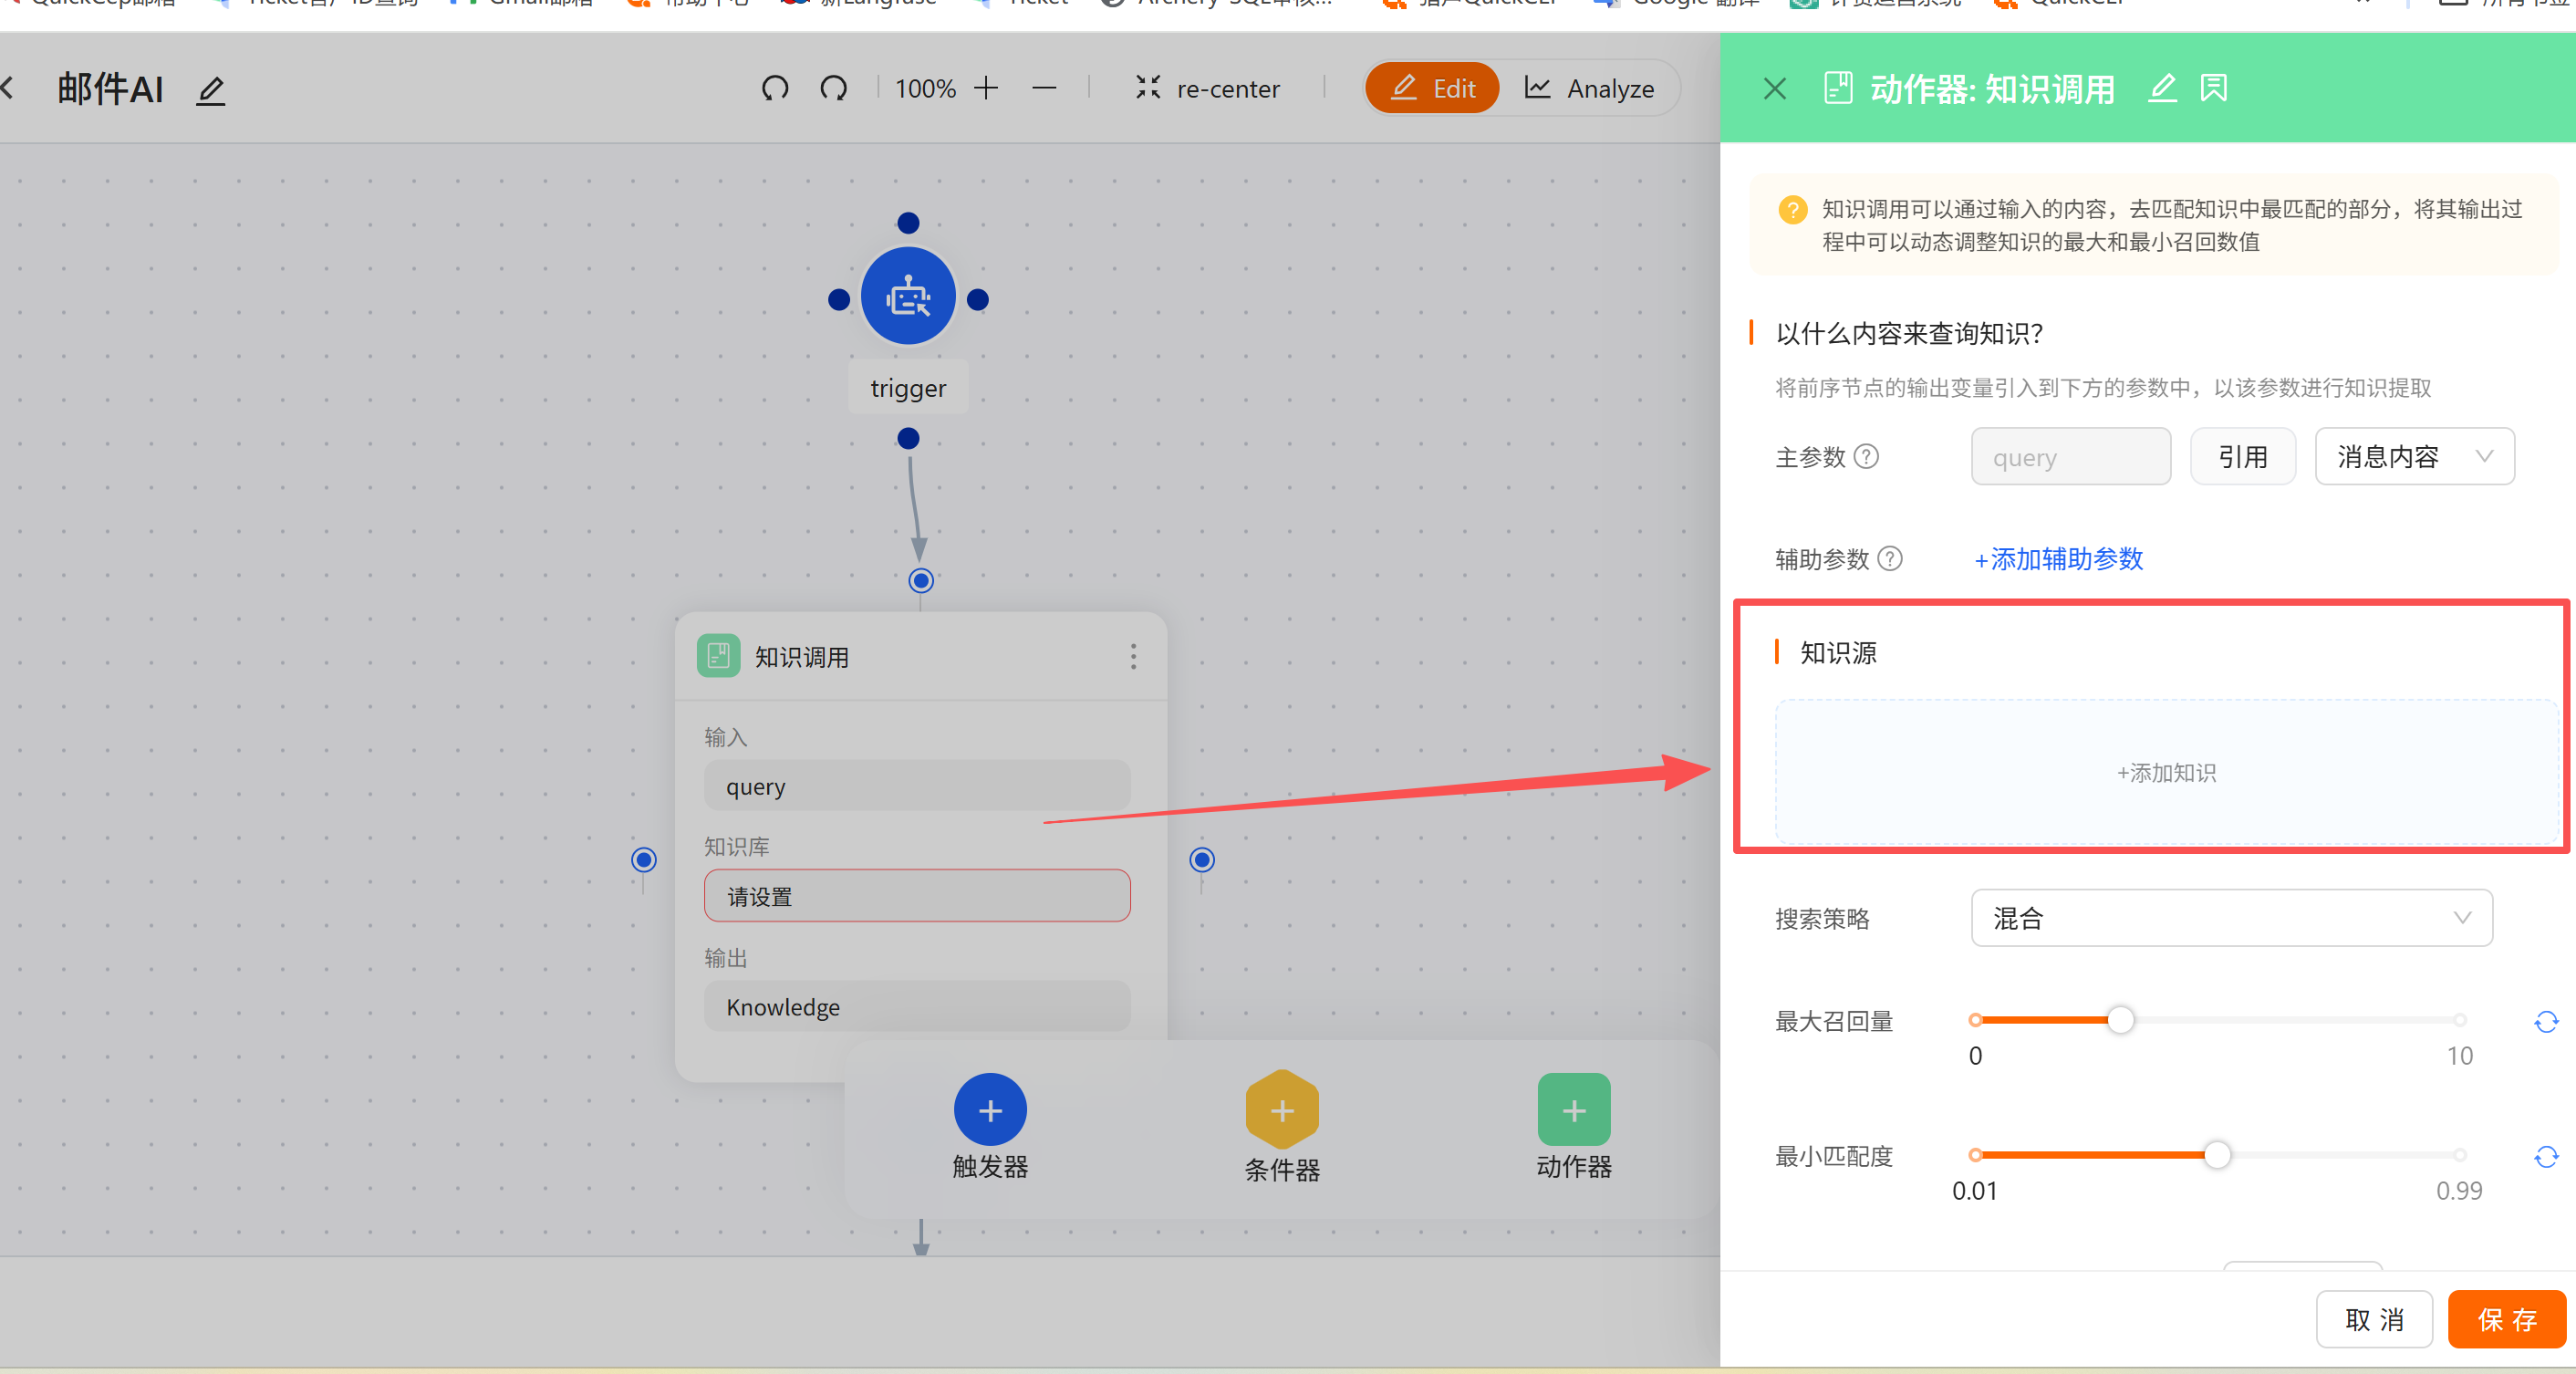Click the 引用 button

tap(2242, 457)
